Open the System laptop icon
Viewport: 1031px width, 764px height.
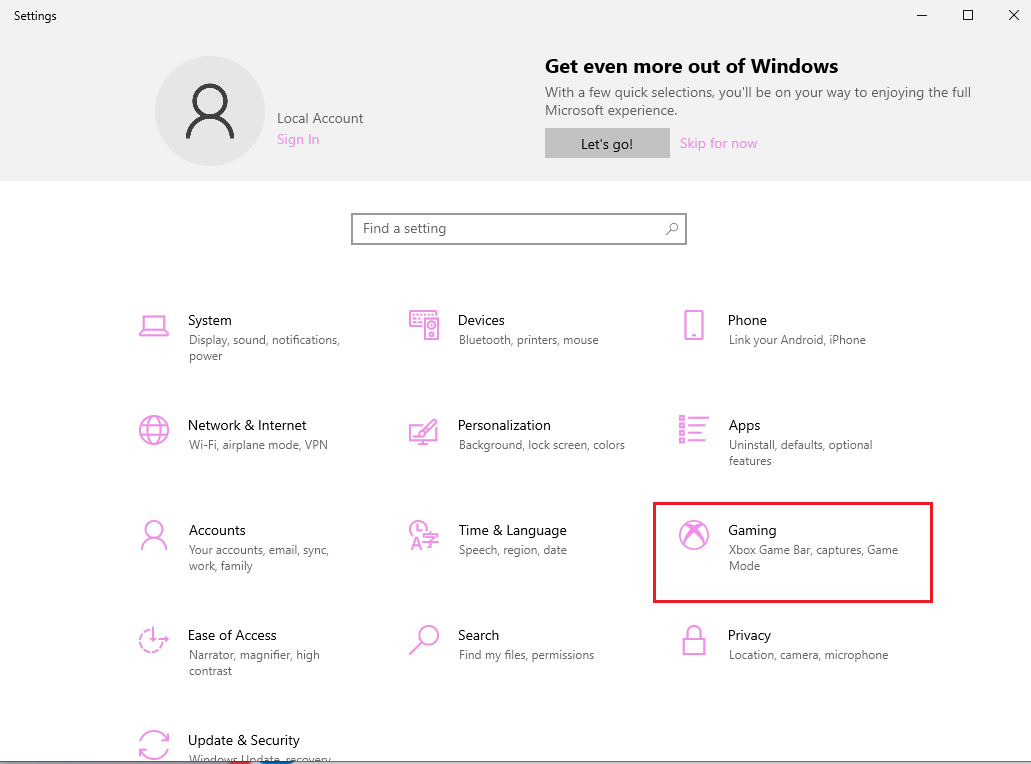[154, 325]
